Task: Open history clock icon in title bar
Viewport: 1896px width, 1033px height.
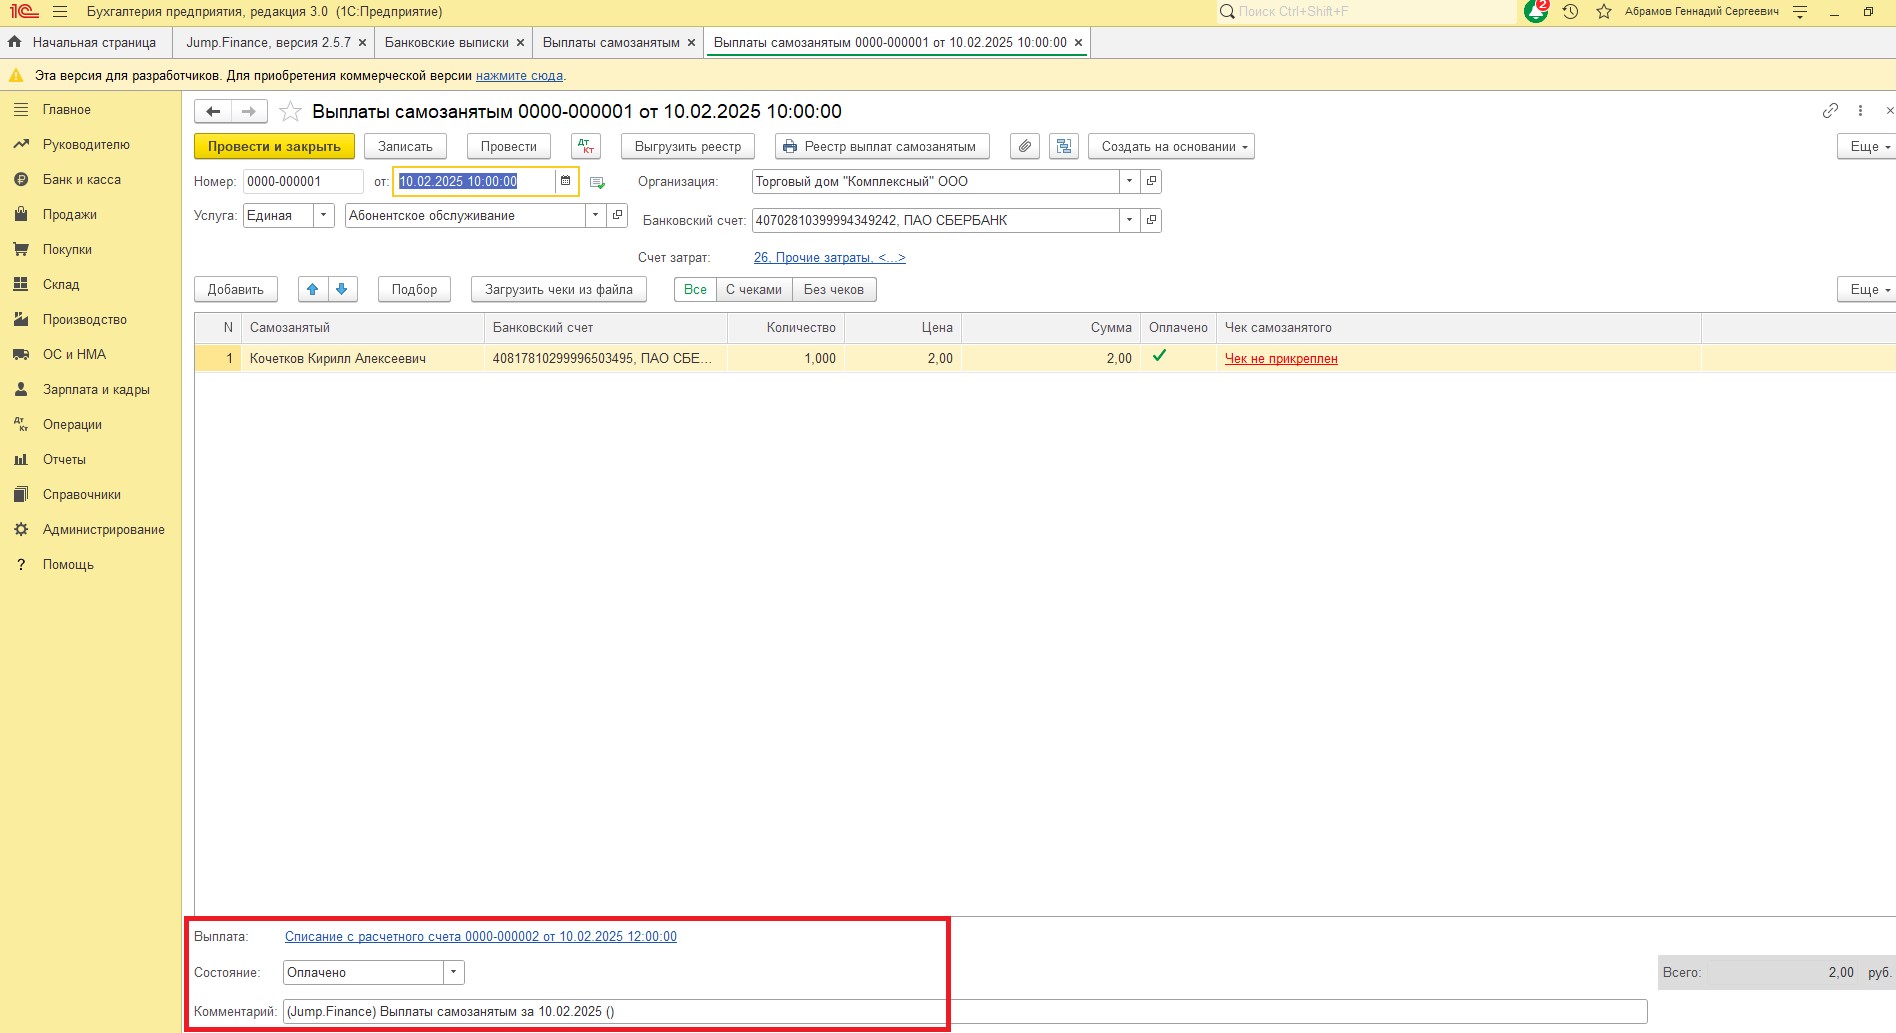Action: 1570,12
